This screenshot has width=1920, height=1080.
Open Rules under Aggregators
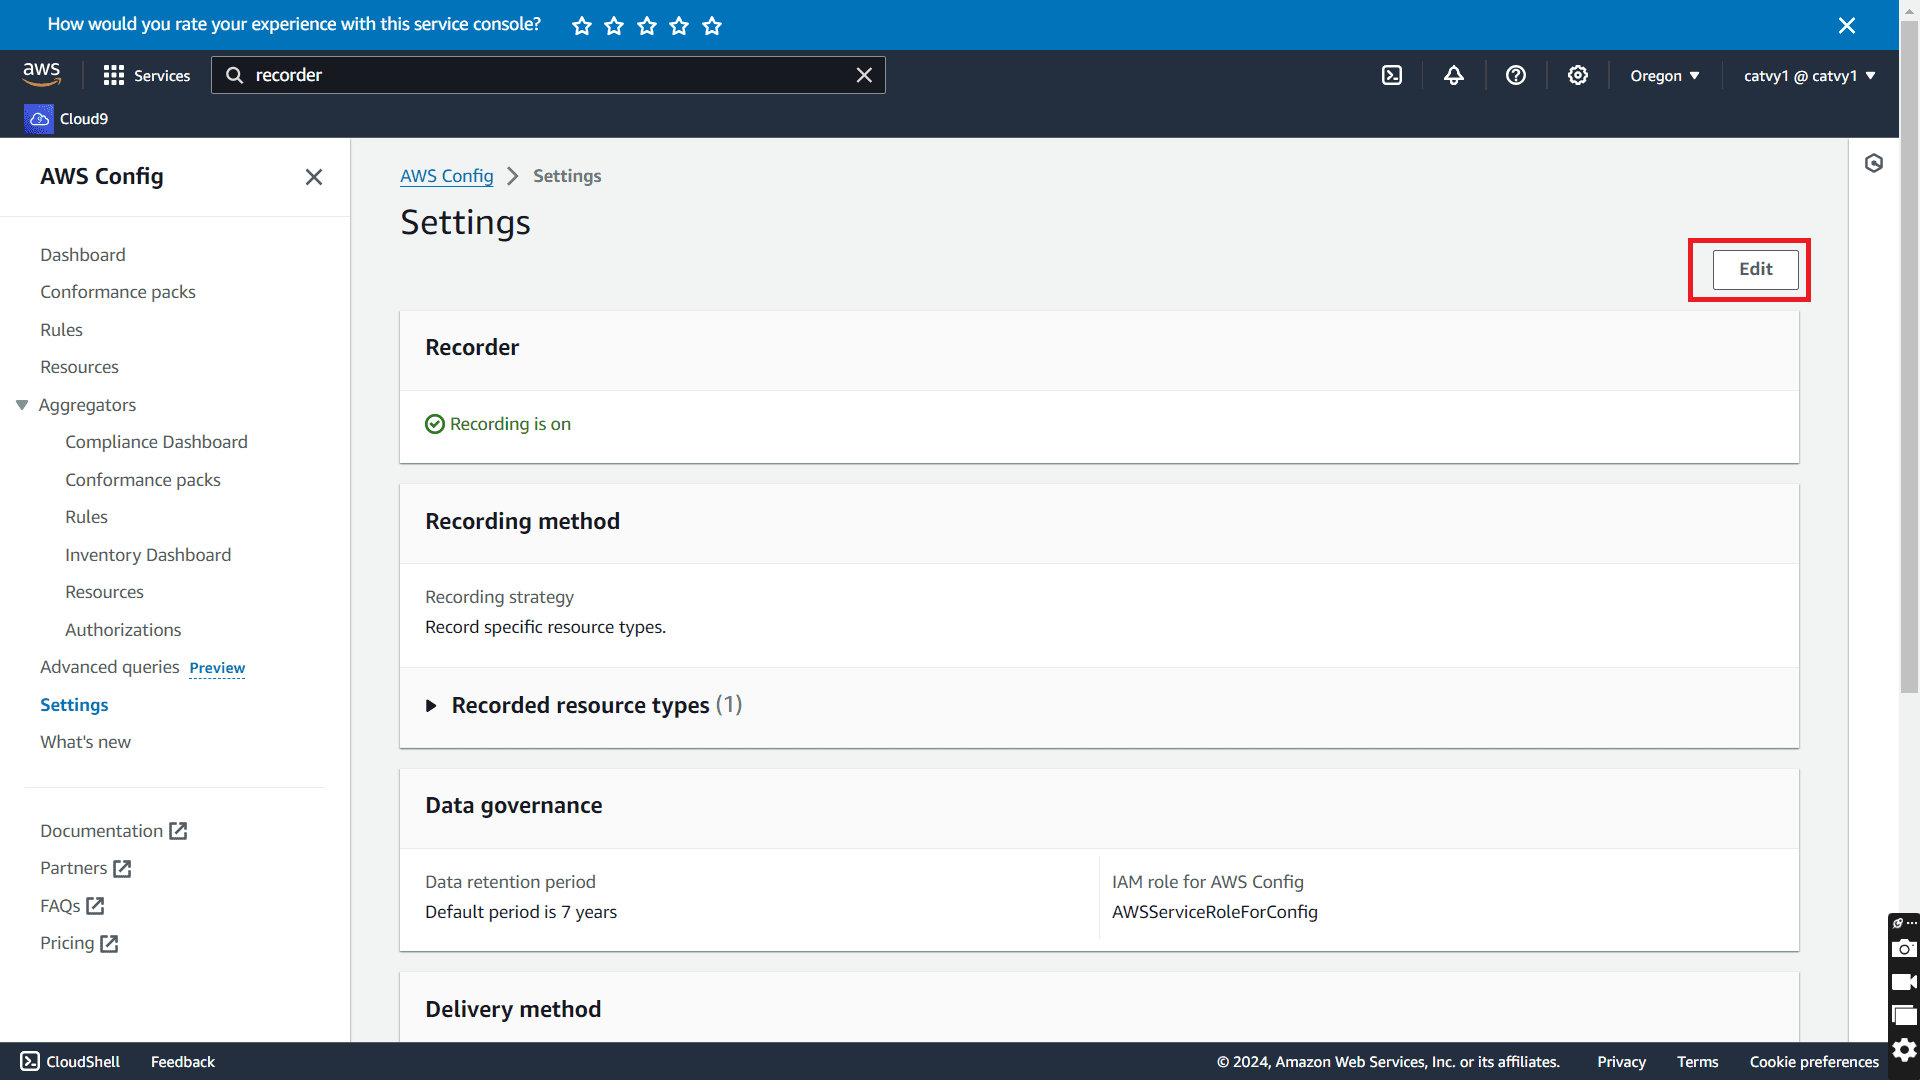point(86,517)
